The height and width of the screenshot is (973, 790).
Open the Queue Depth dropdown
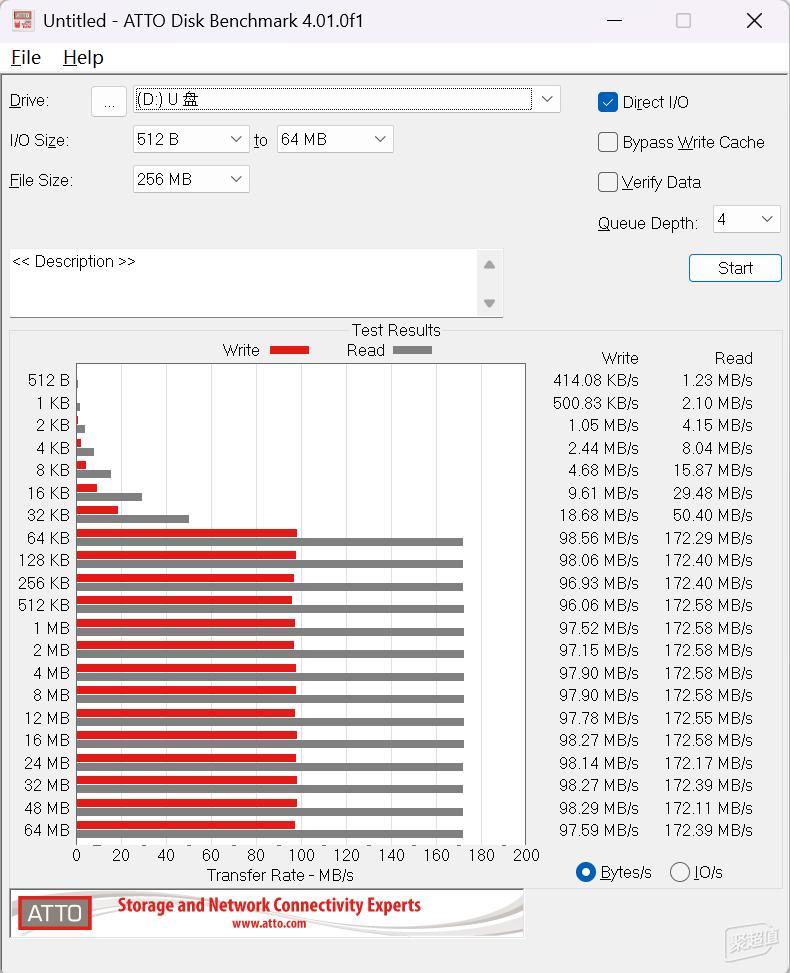tap(747, 219)
